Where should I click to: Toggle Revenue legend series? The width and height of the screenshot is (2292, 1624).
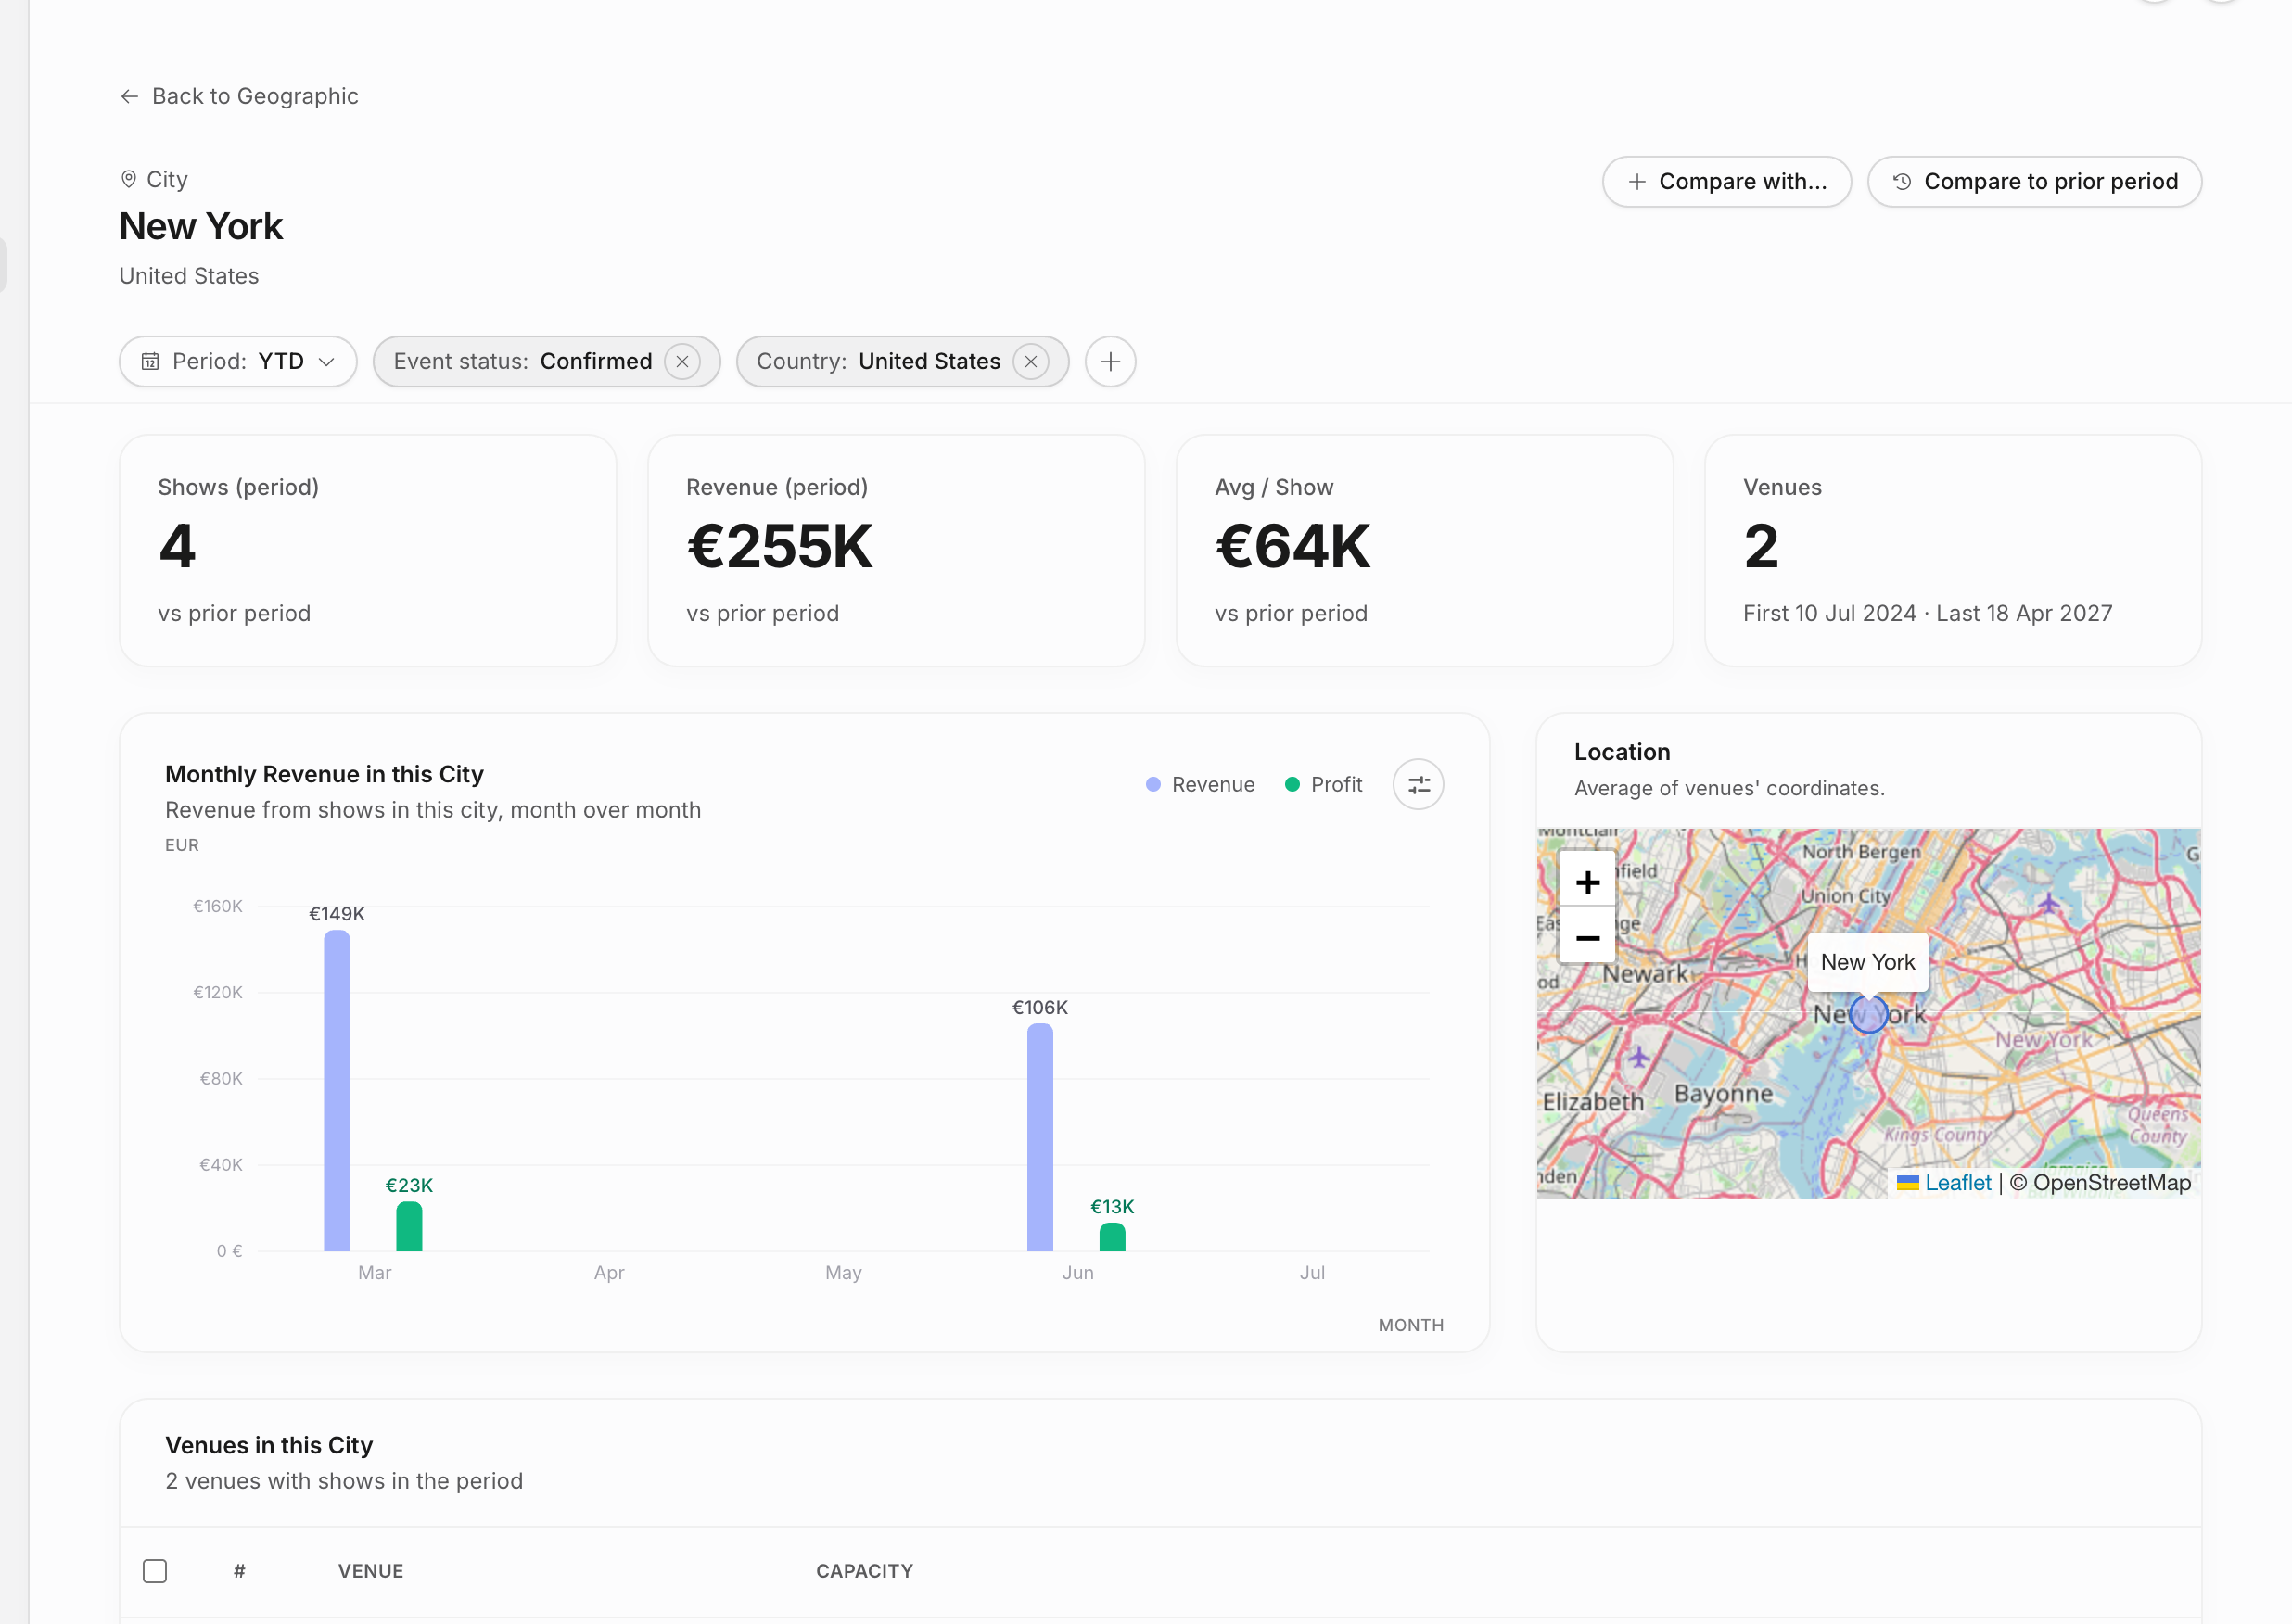tap(1200, 784)
